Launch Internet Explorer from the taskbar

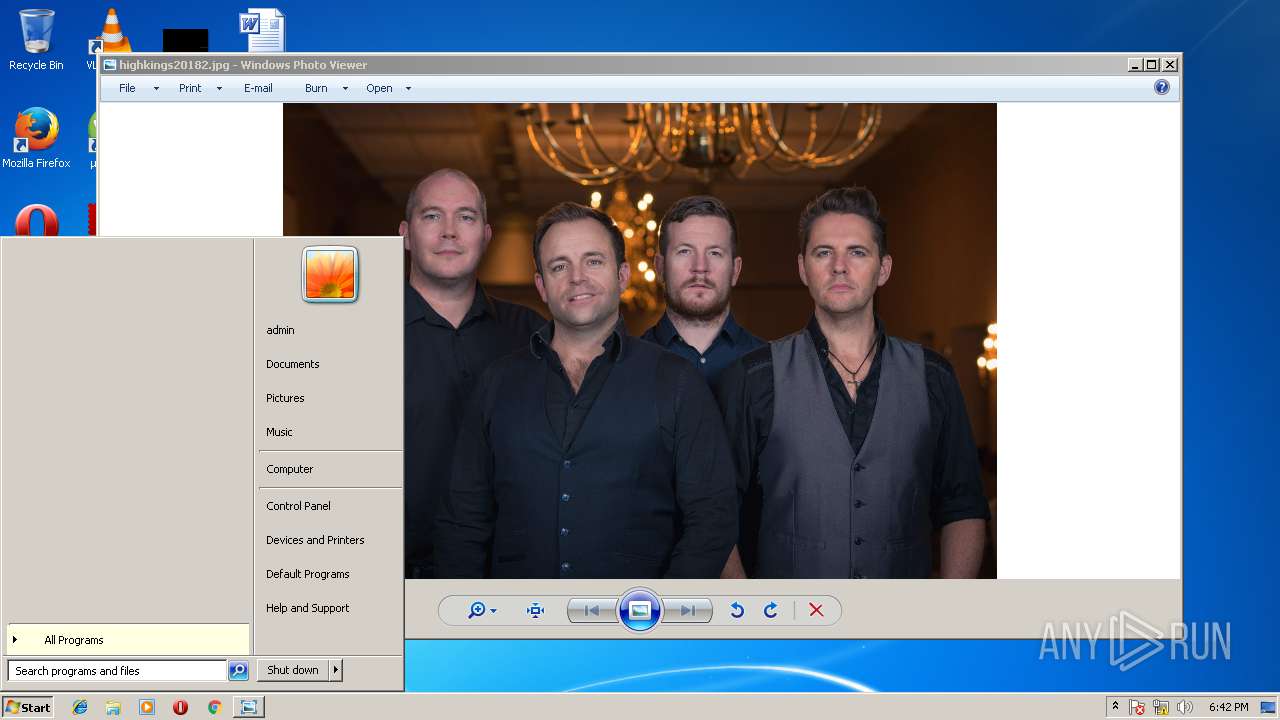pos(80,707)
